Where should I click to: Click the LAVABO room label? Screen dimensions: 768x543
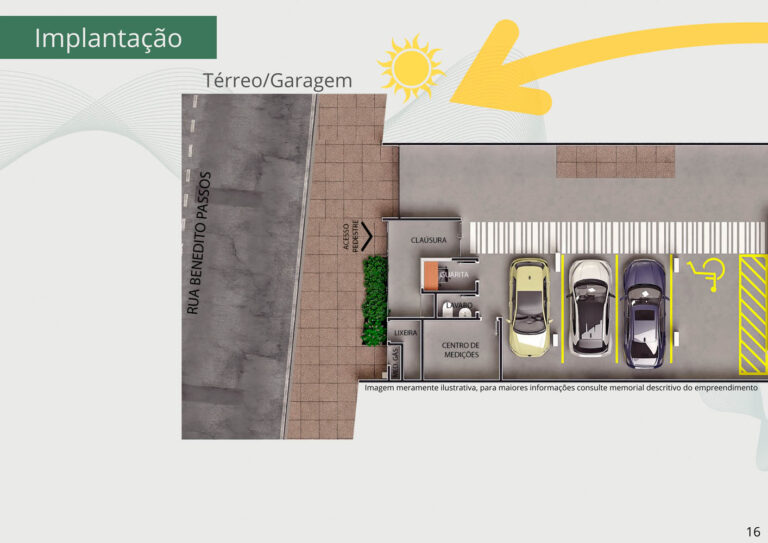pos(459,305)
